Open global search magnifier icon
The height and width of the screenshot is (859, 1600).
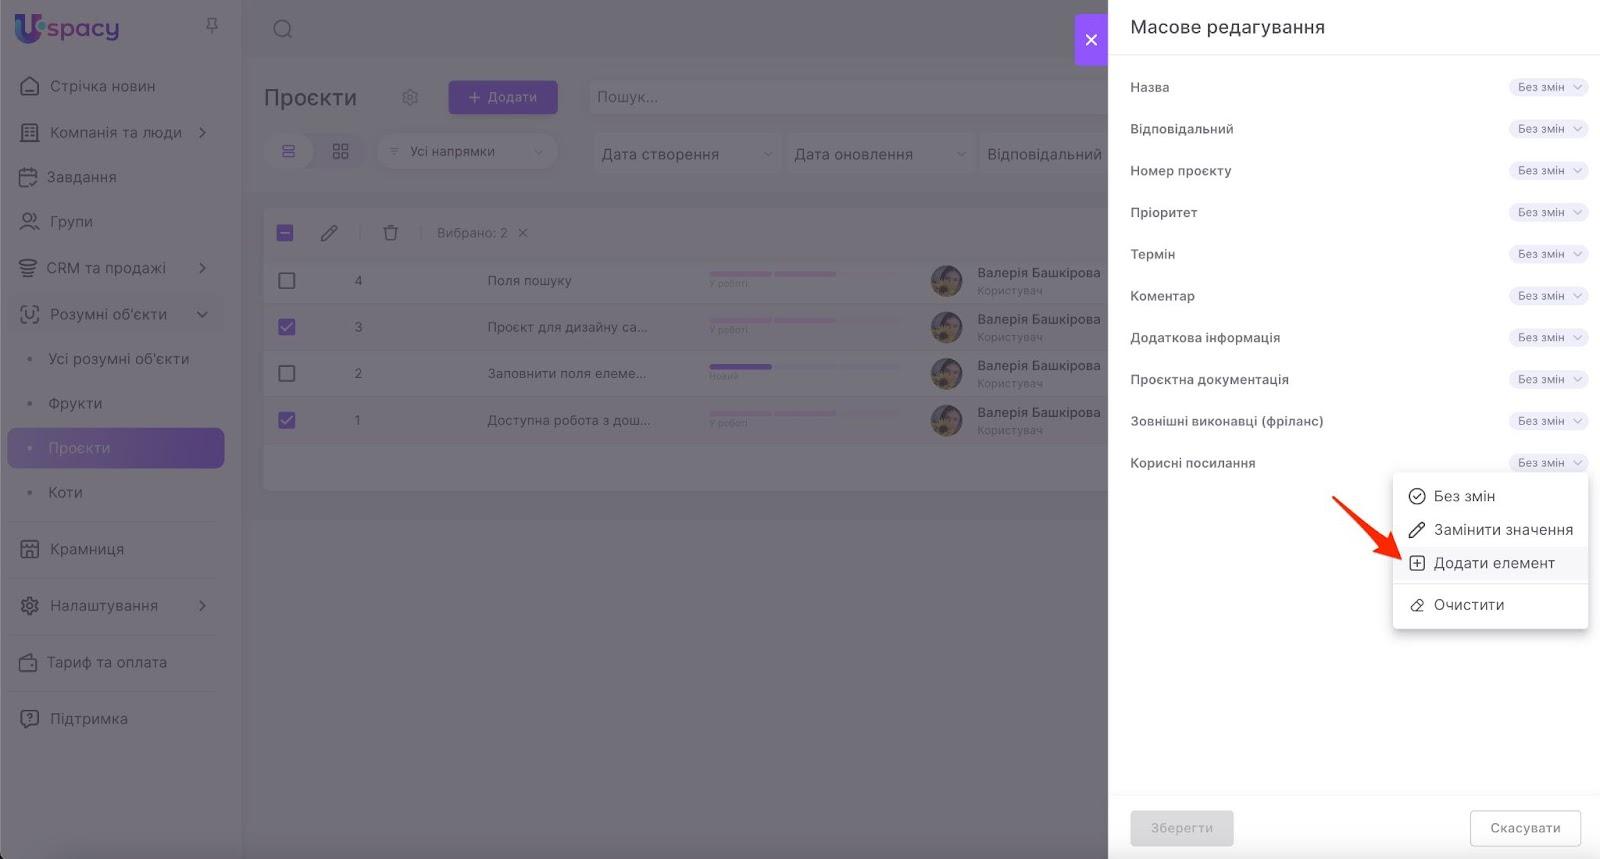pos(283,29)
